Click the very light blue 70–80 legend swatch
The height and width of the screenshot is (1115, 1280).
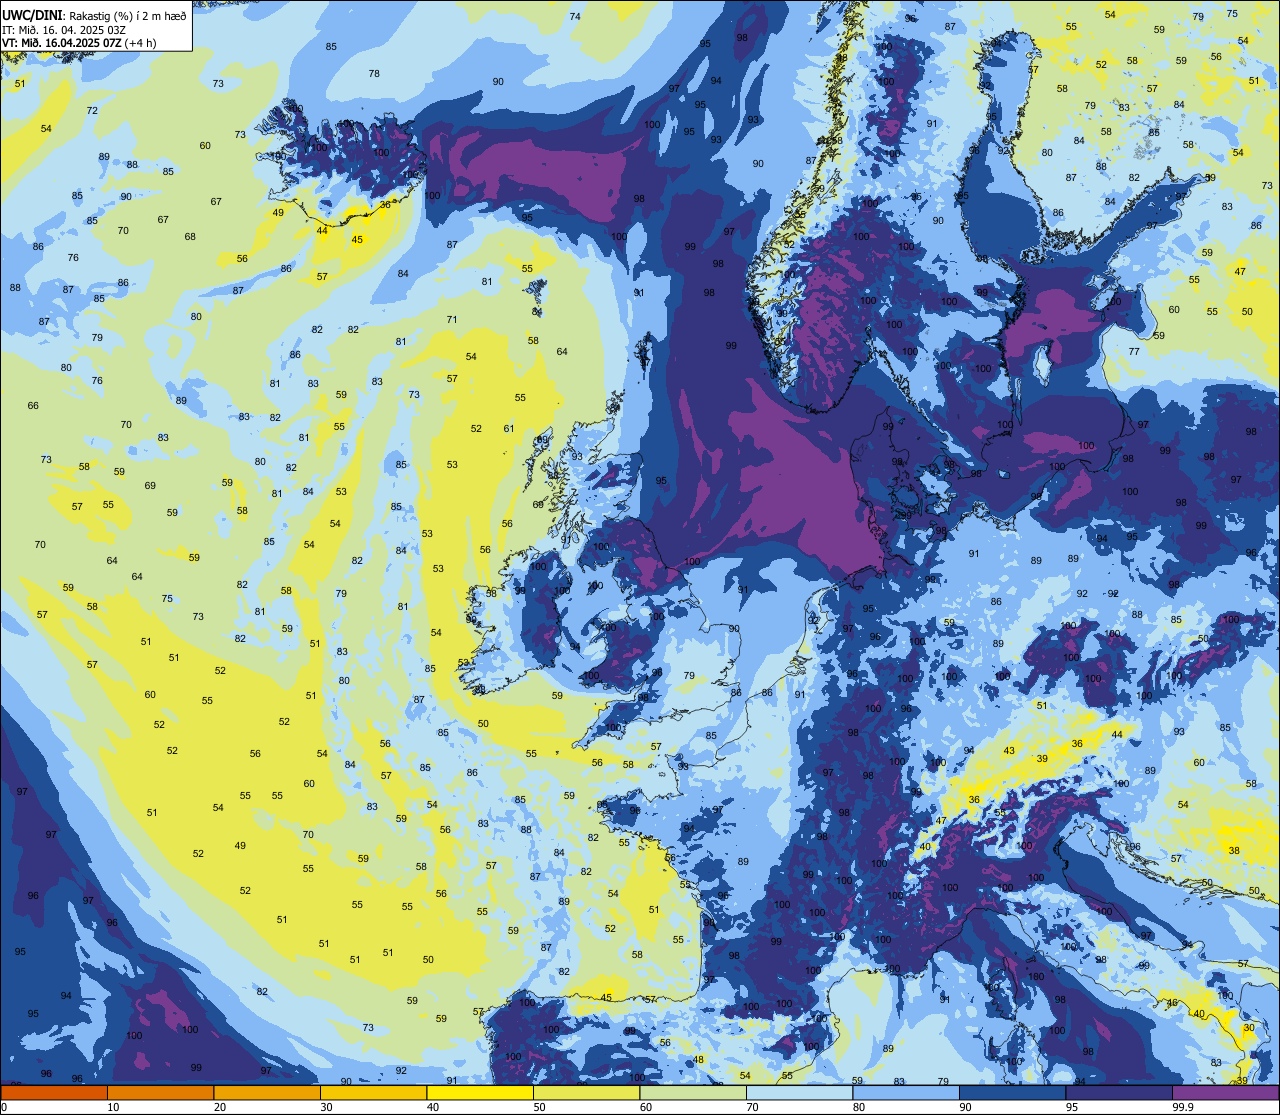point(799,1092)
